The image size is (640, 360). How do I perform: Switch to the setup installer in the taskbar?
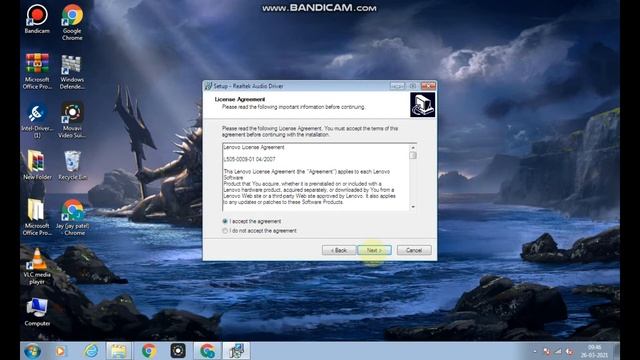click(x=237, y=351)
